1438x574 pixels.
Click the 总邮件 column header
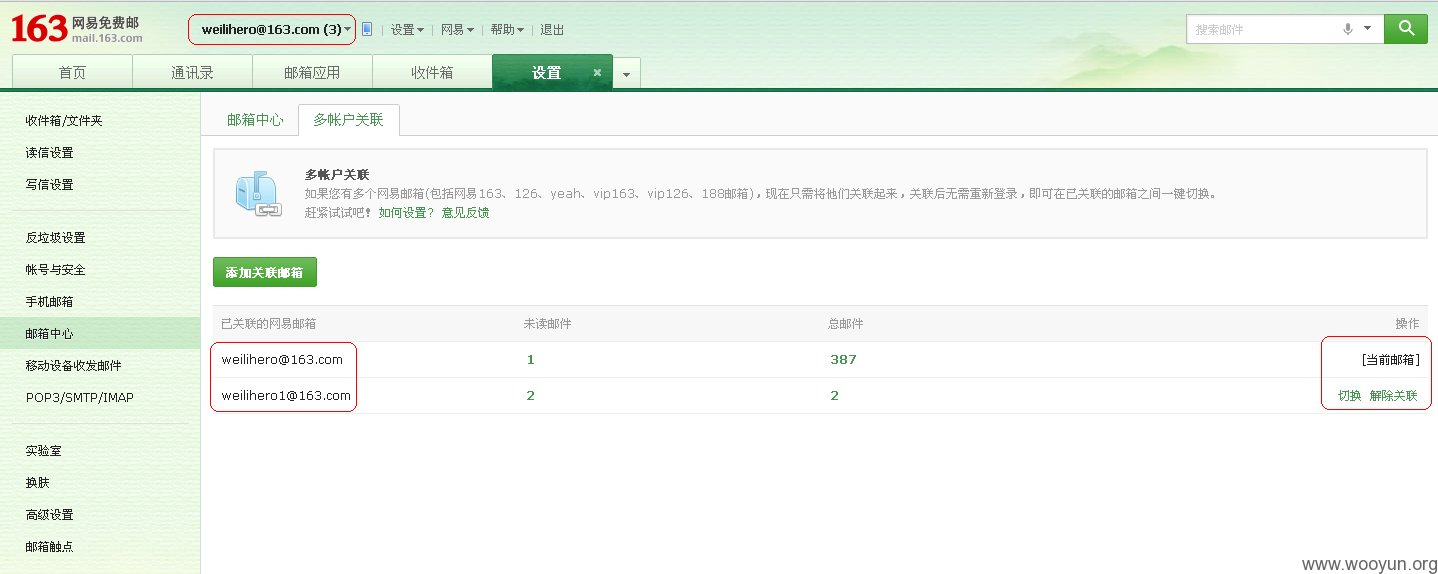click(846, 323)
